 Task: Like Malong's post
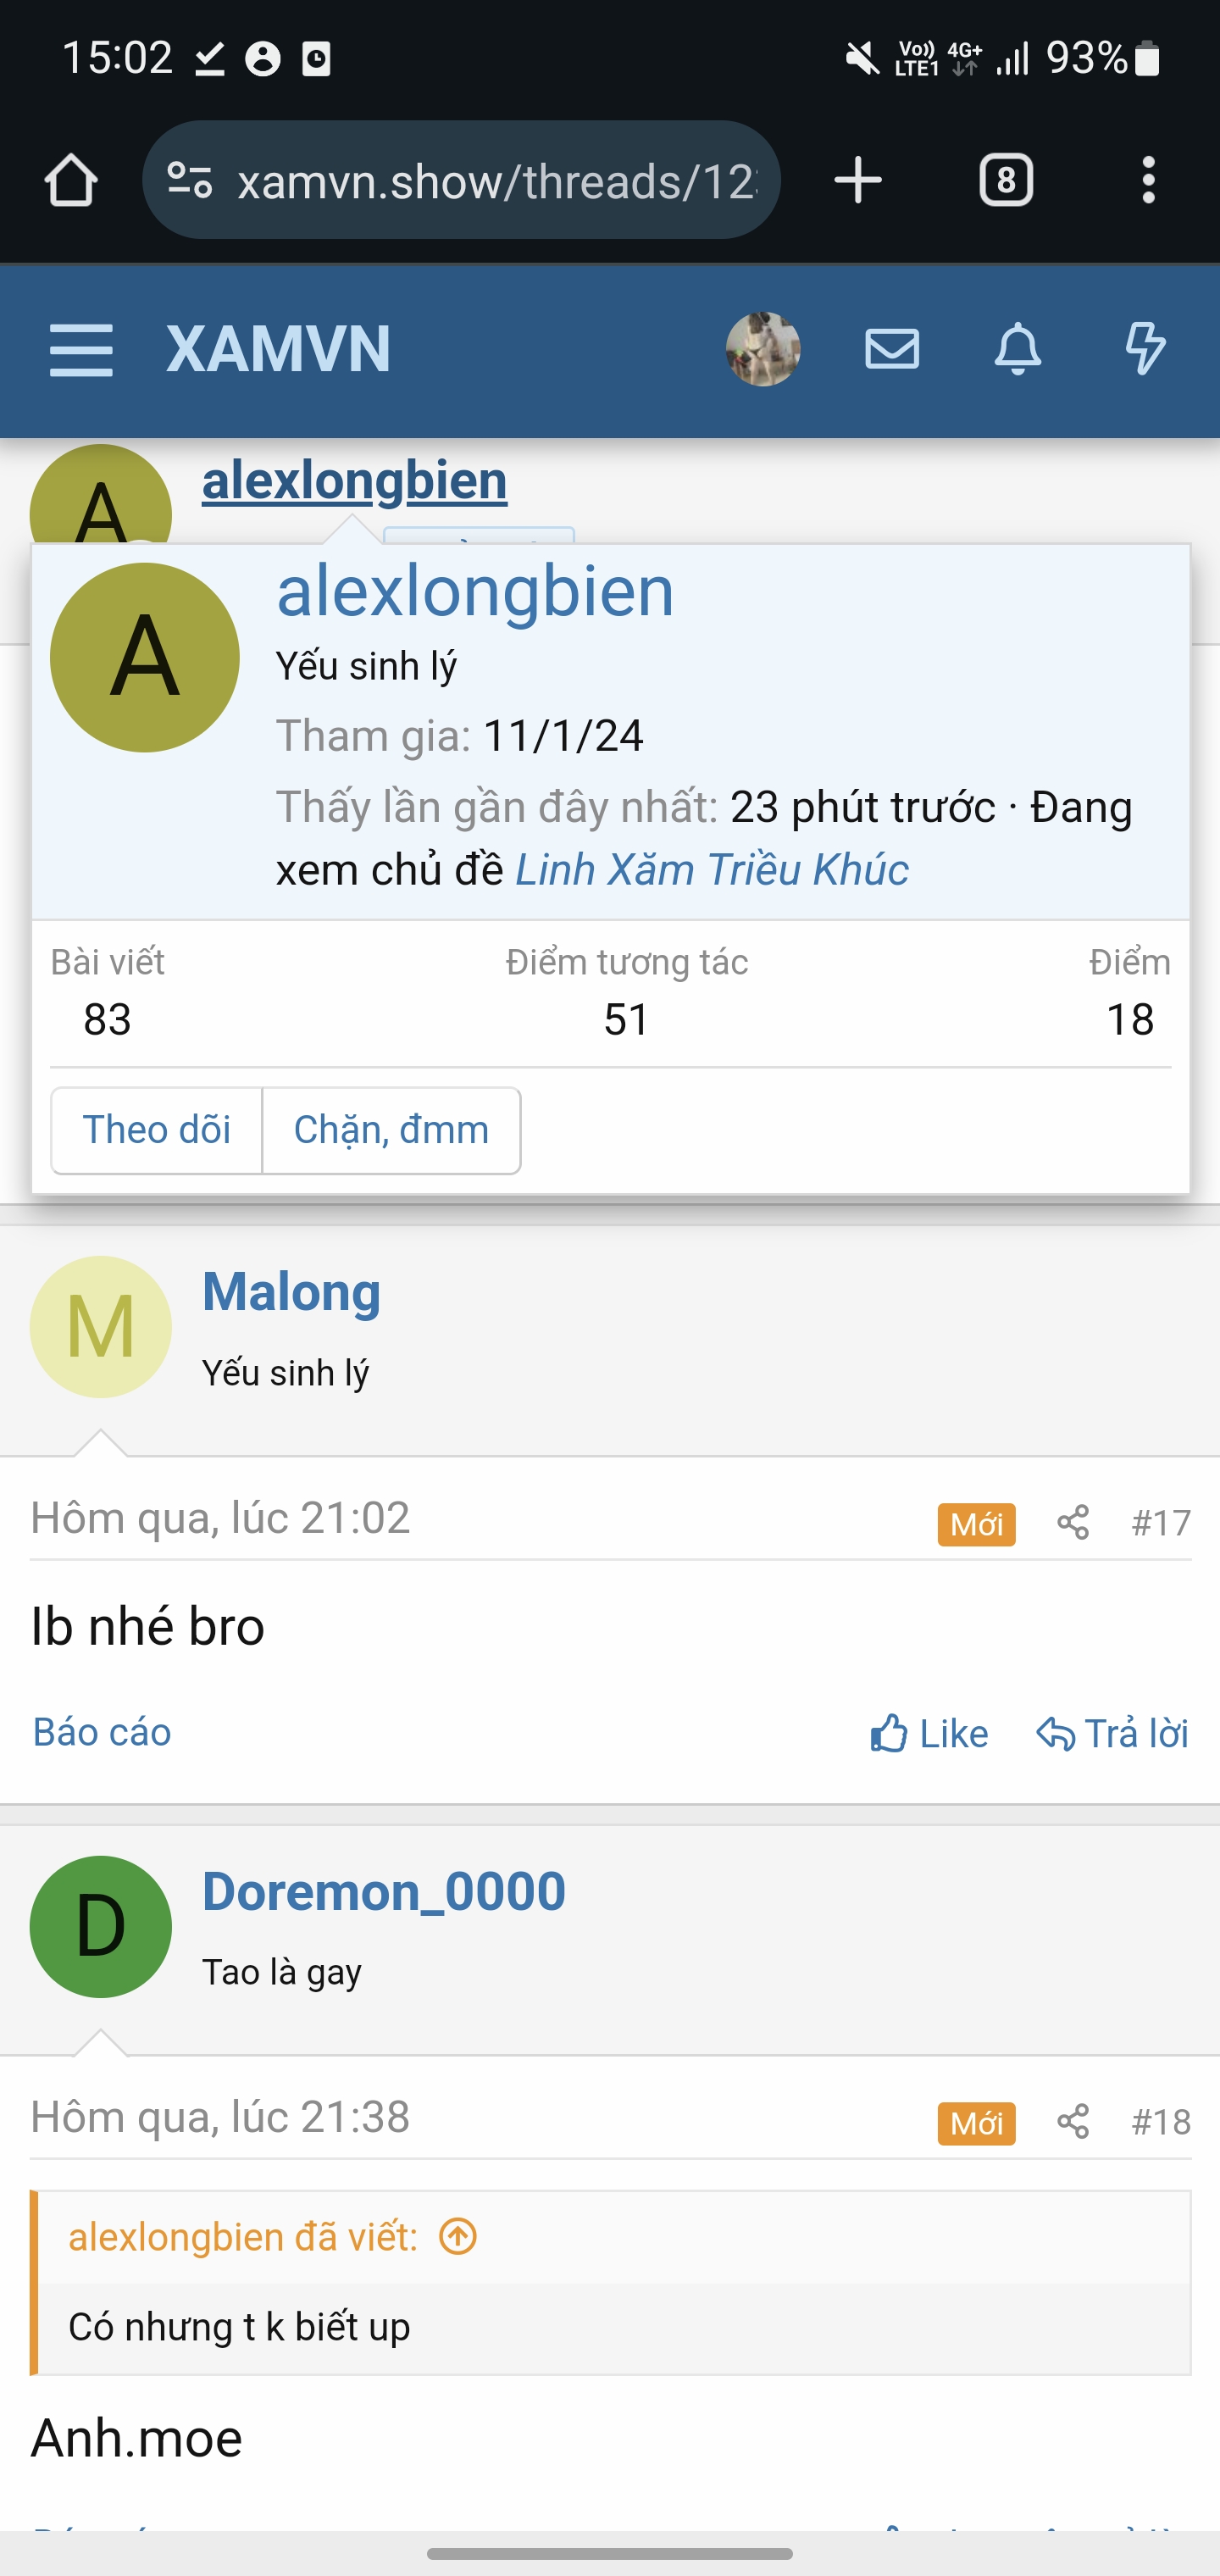click(x=929, y=1733)
